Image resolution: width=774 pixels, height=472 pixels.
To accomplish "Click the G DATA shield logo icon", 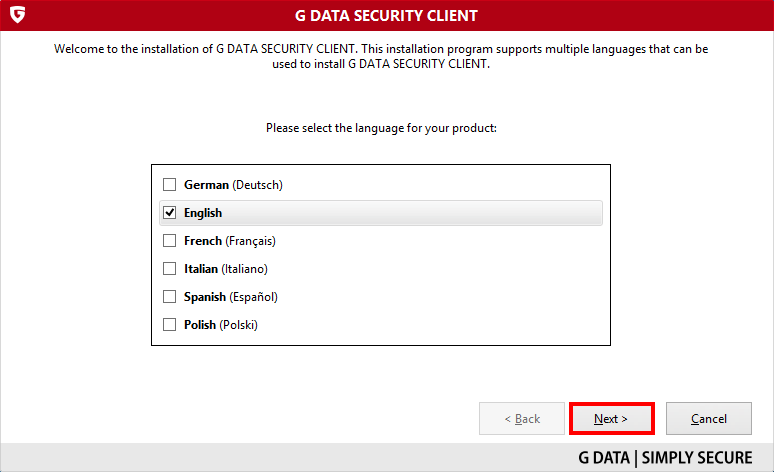I will click(x=18, y=14).
